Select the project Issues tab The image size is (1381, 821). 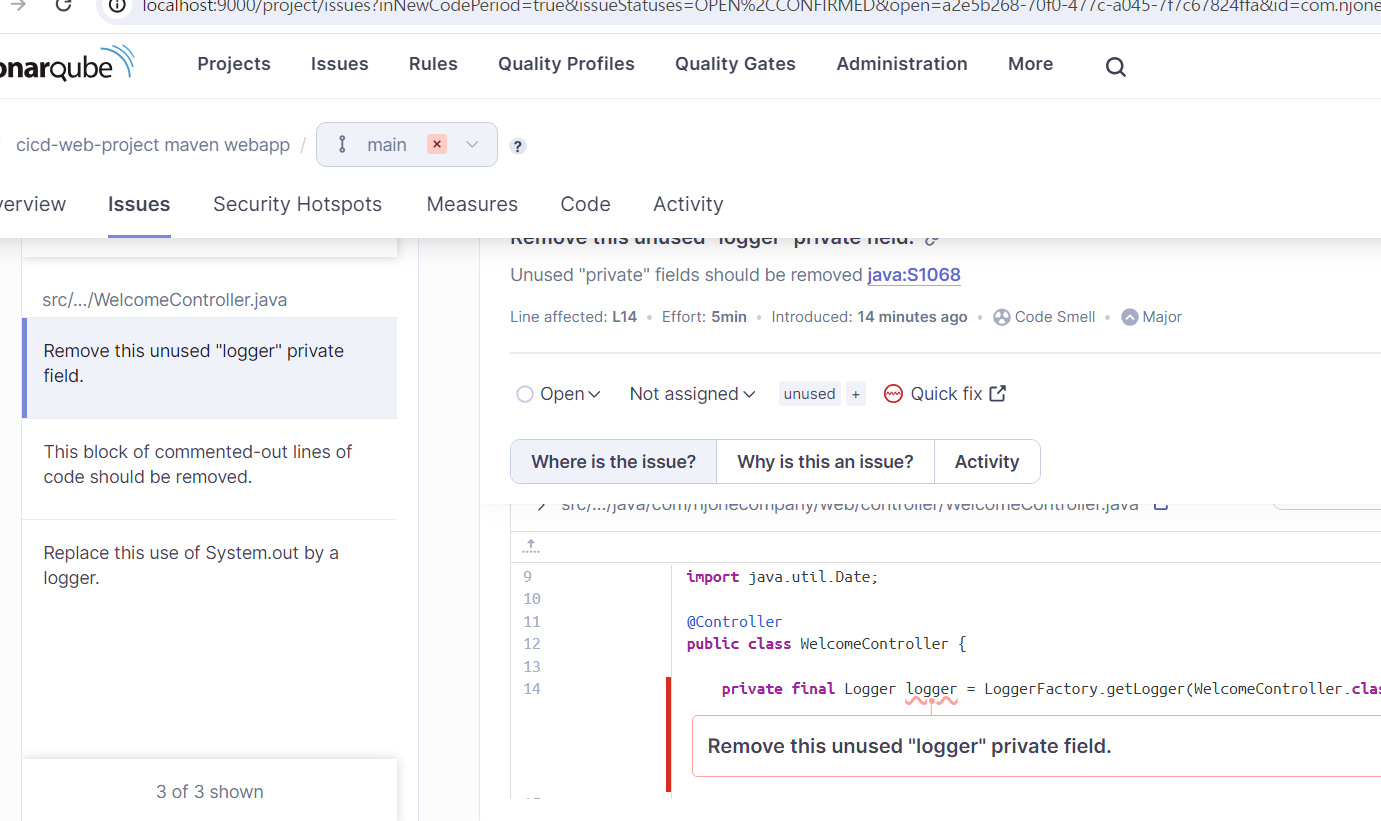[x=139, y=204]
